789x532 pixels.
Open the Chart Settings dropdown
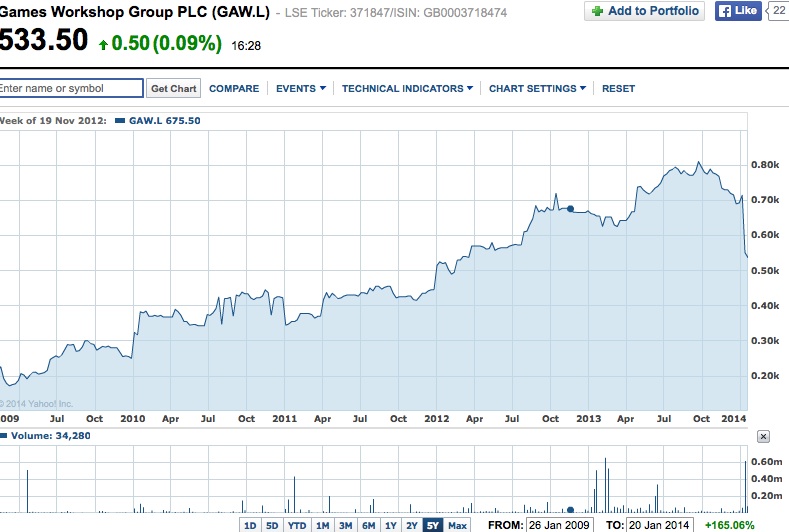538,89
